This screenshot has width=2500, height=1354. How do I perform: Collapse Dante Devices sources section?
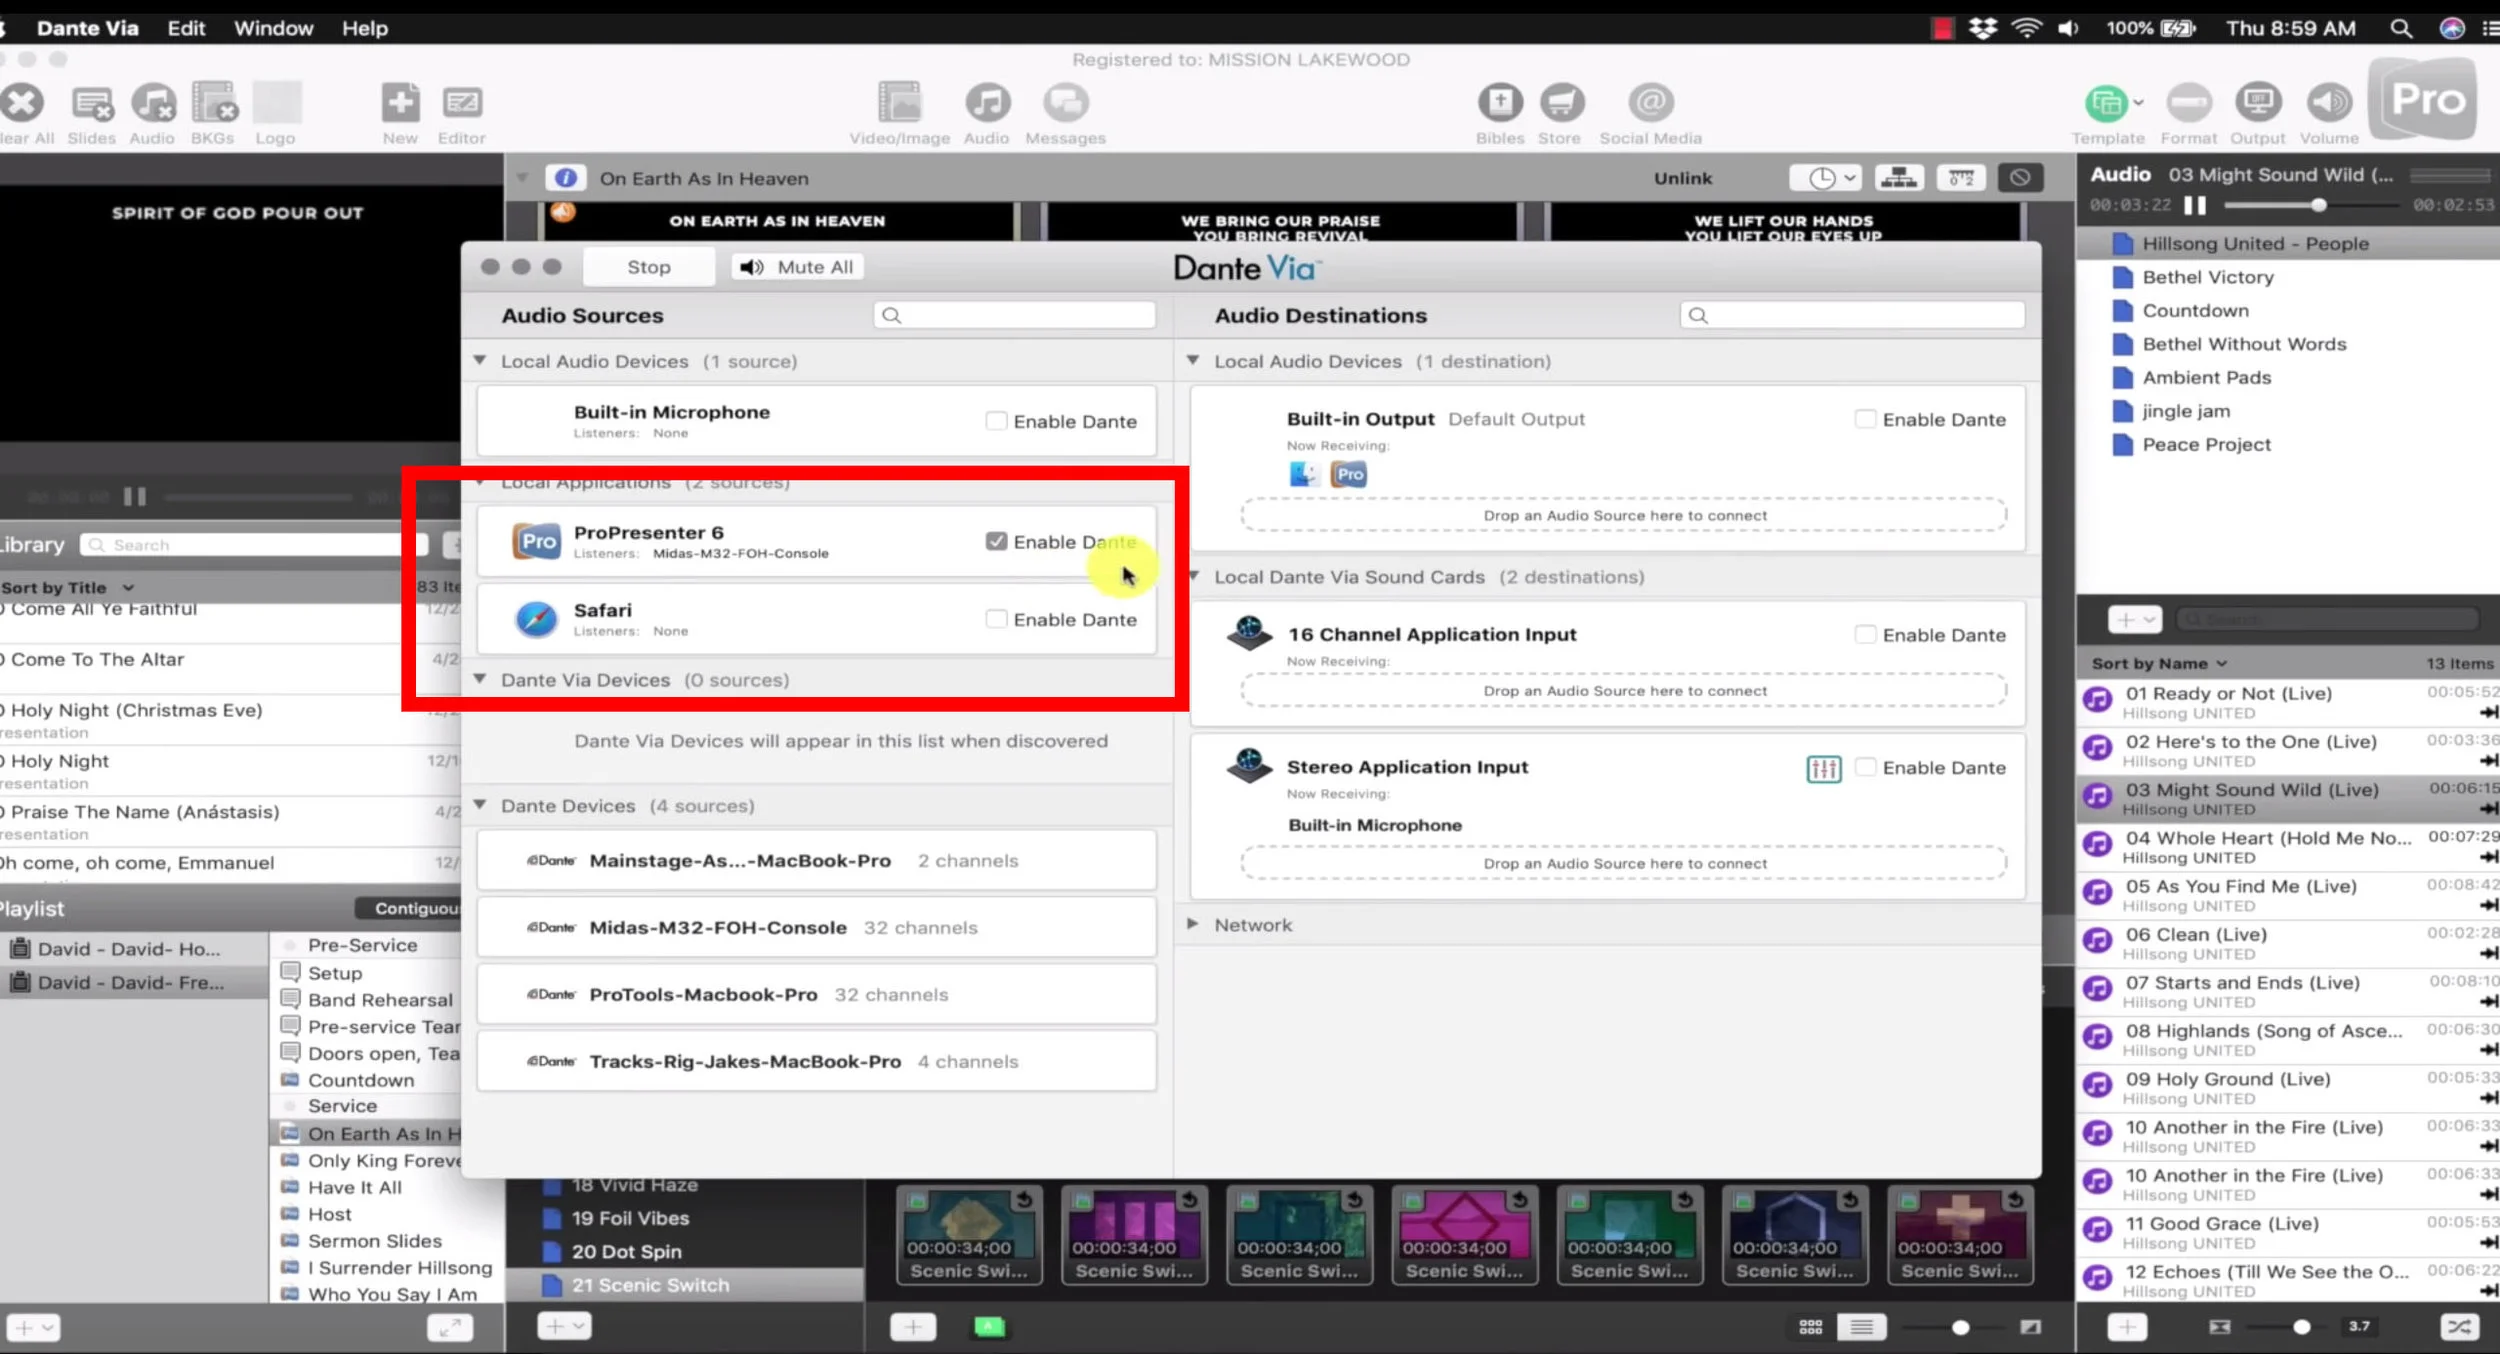pos(480,805)
